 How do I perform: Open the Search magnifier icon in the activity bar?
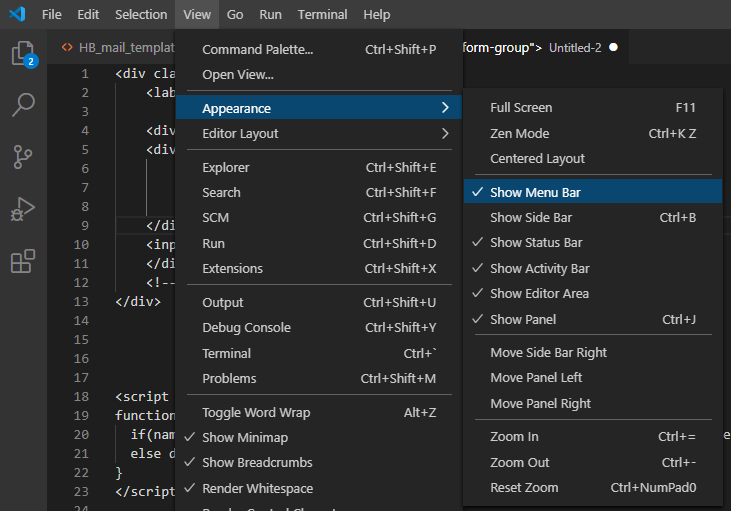22,104
